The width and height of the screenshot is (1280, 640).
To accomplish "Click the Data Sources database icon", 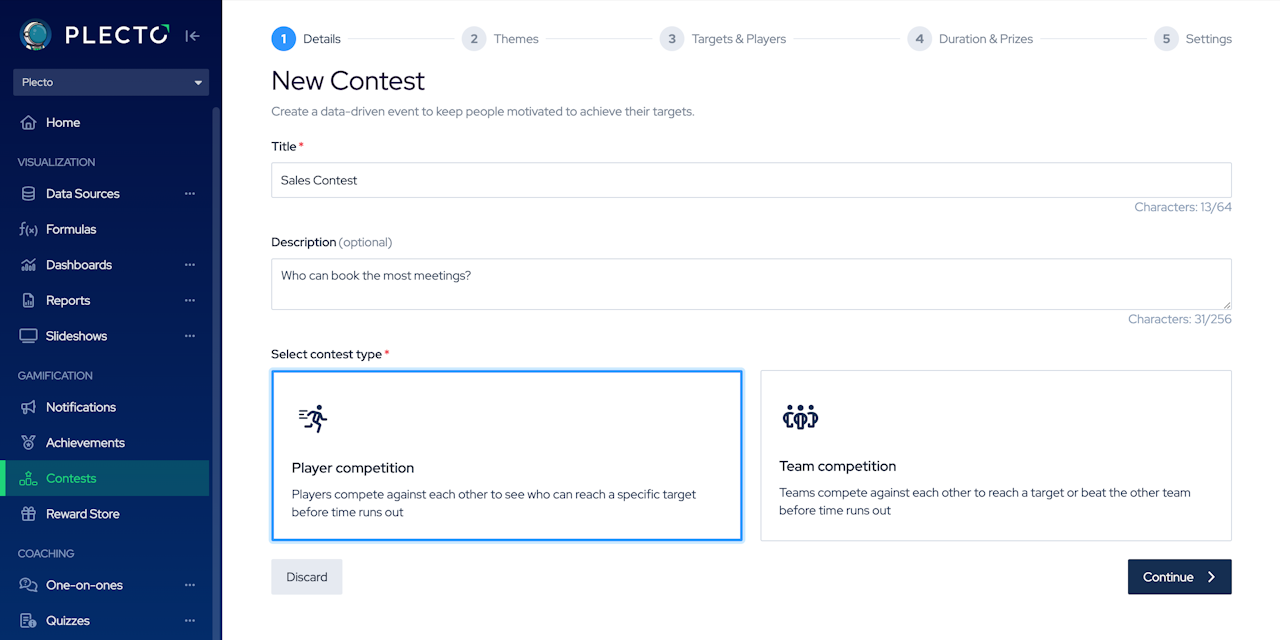I will (x=28, y=194).
